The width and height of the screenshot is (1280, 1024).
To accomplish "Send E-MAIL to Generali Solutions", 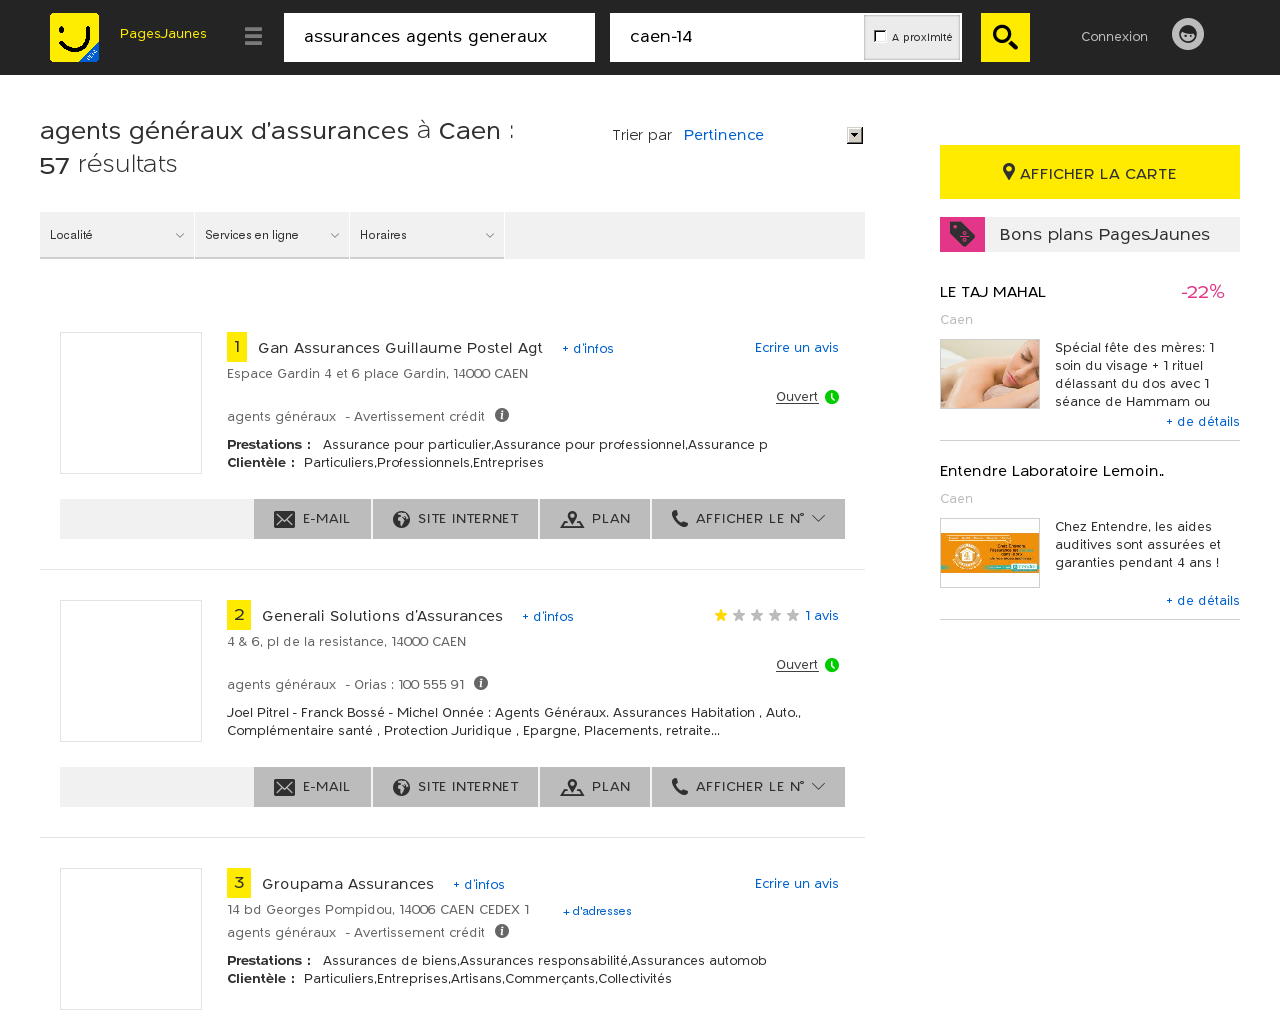I will (x=313, y=787).
